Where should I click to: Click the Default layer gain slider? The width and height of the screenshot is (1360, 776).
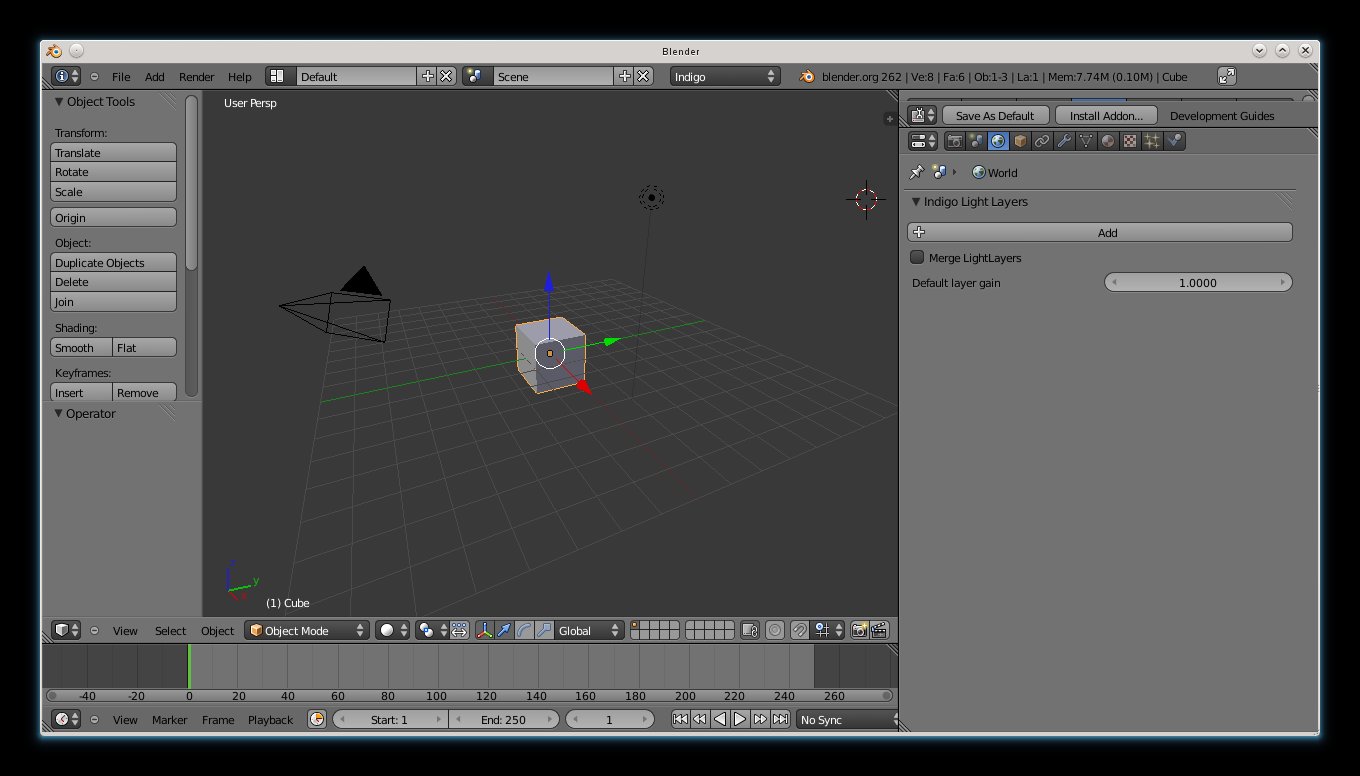click(1197, 283)
